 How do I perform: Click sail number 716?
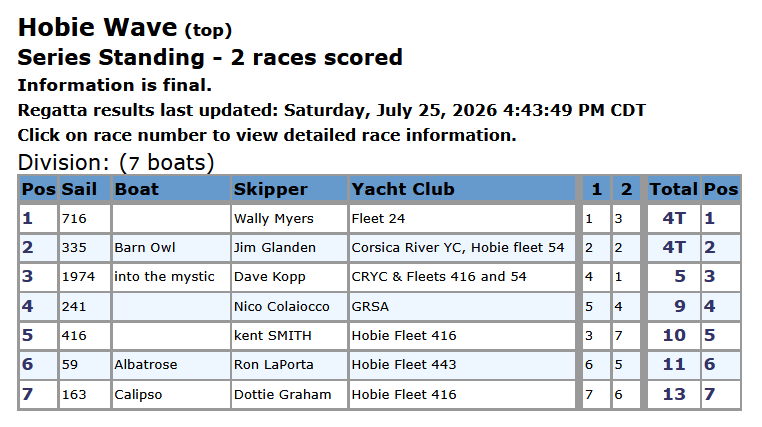pos(74,219)
